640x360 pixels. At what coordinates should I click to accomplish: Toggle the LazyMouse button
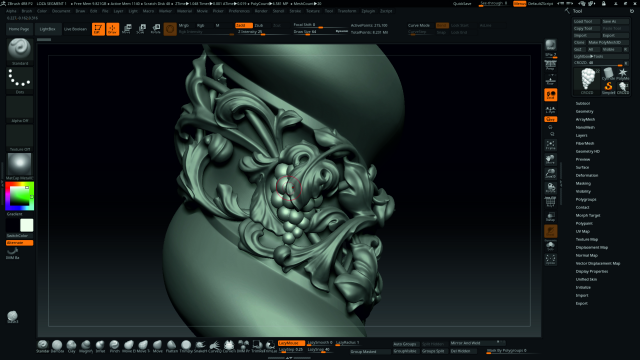pos(291,343)
